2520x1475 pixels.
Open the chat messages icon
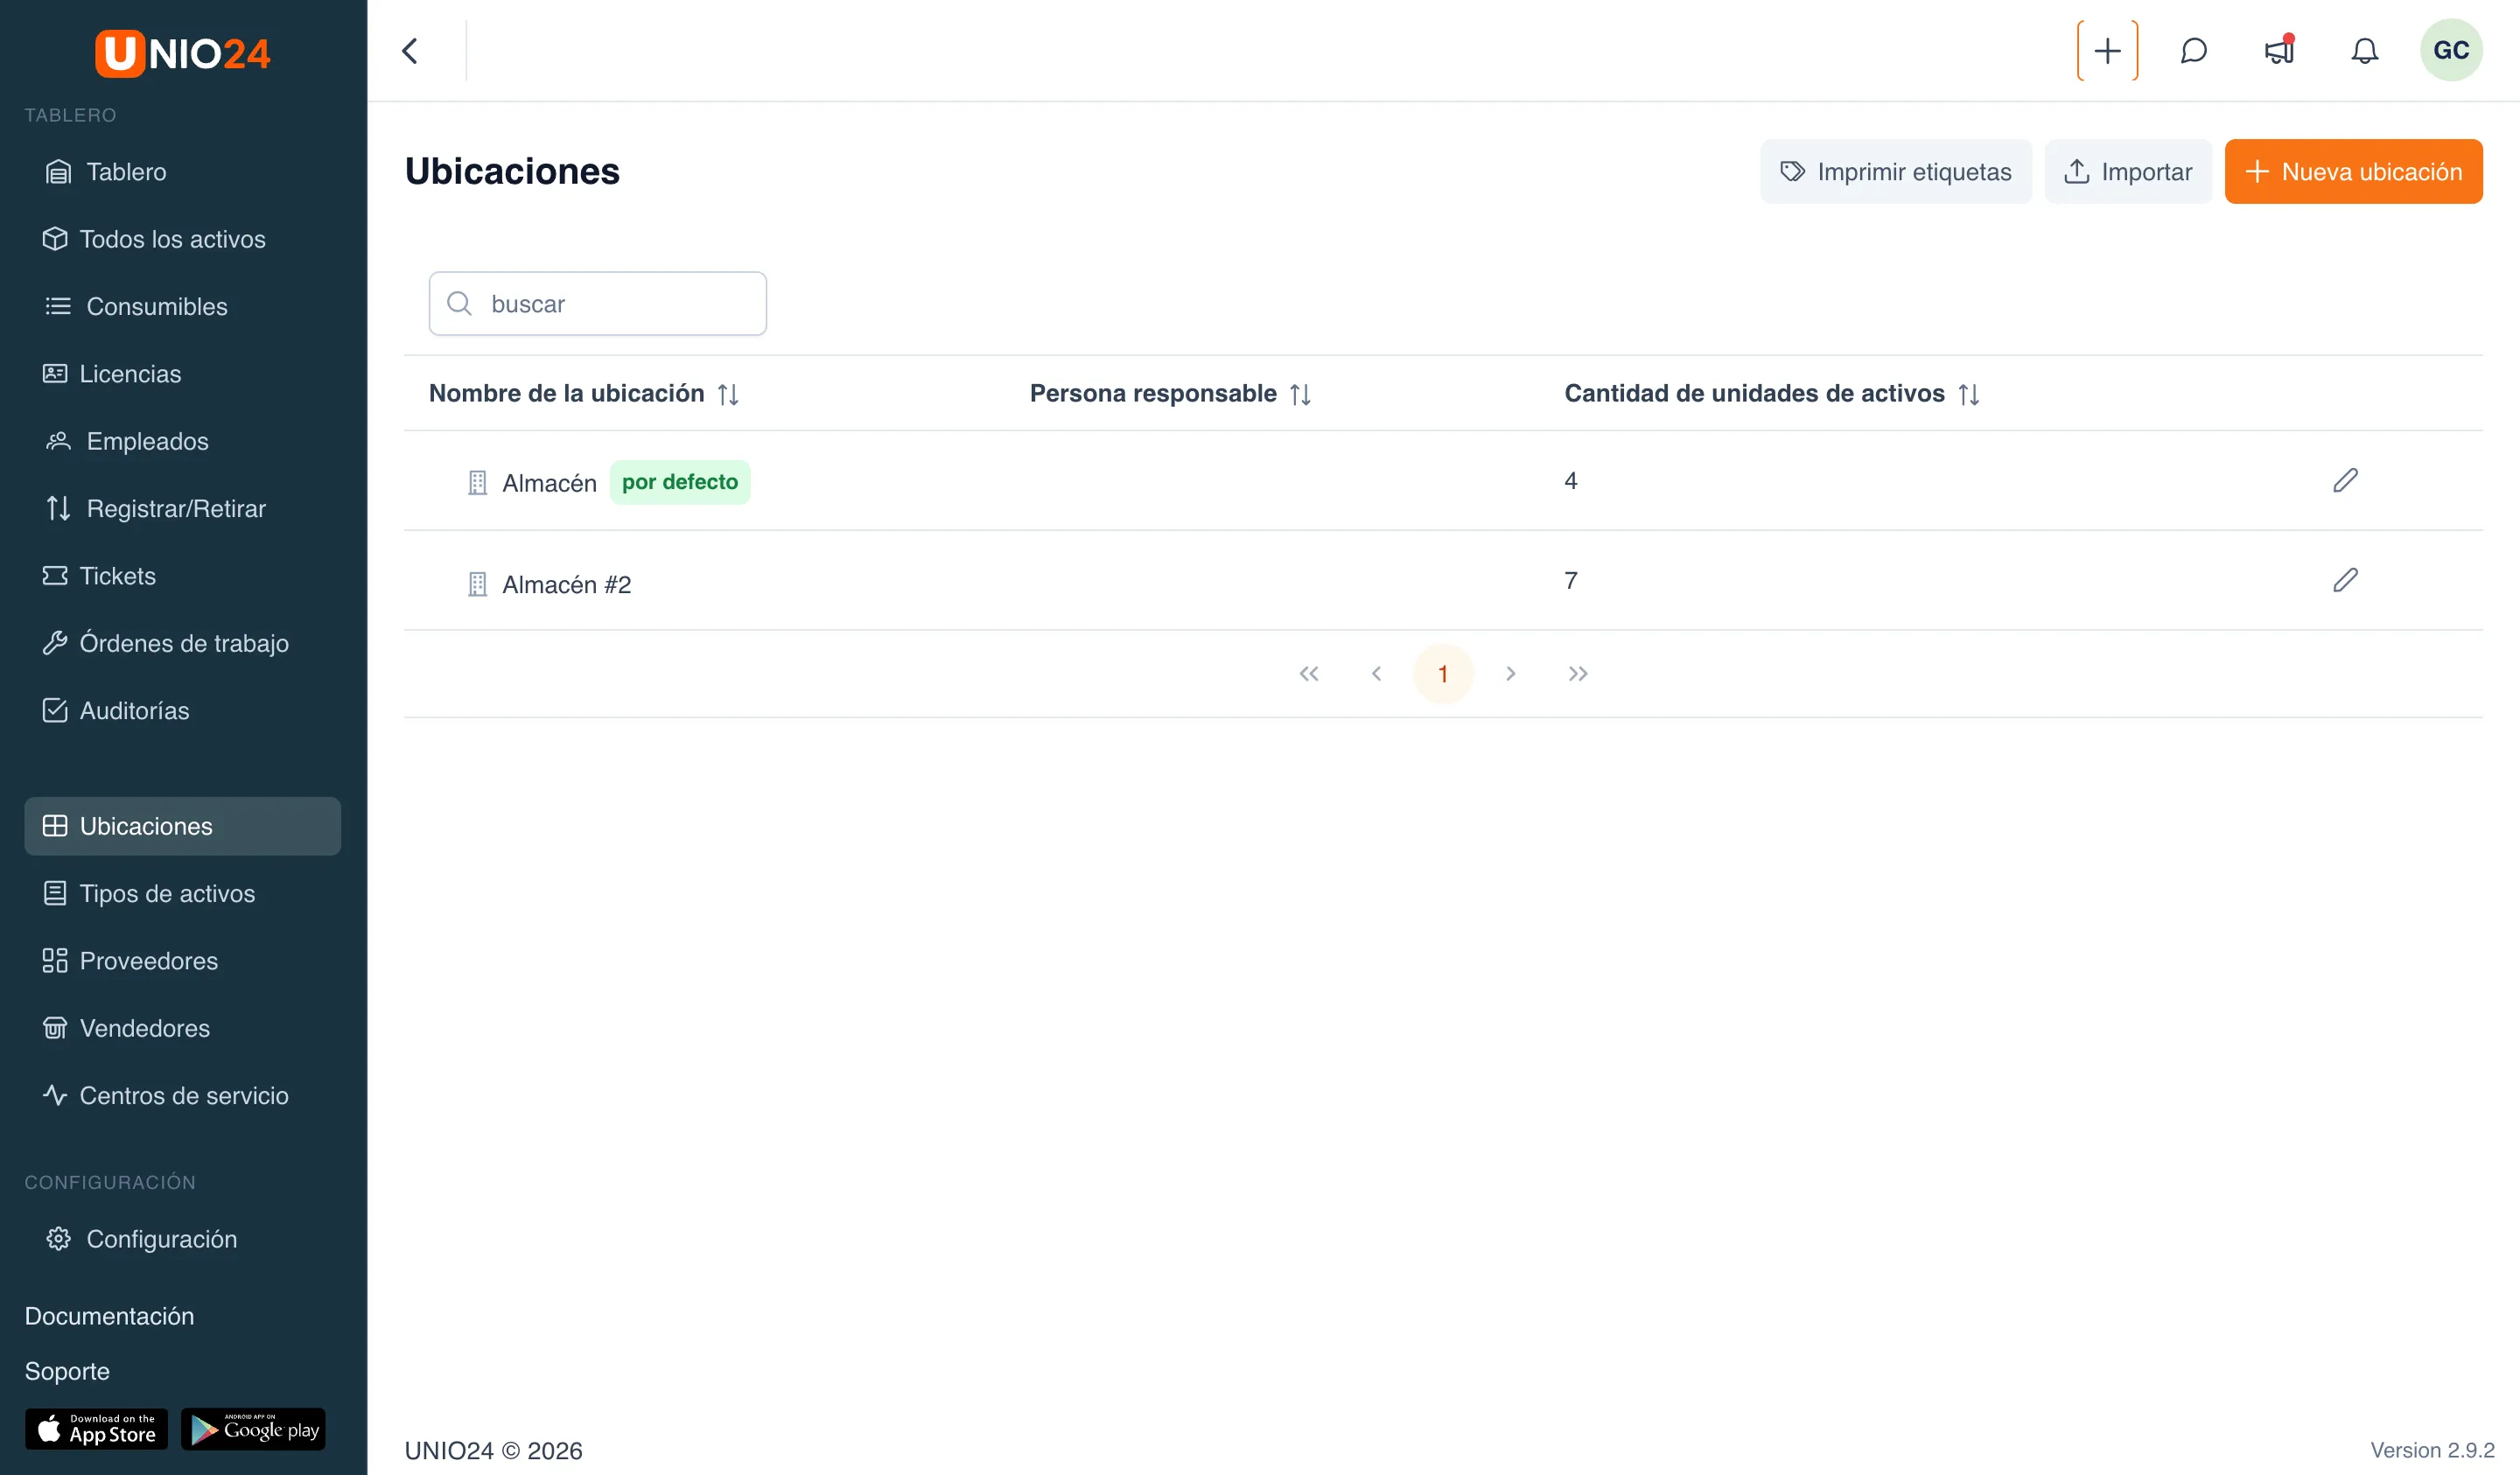pyautogui.click(x=2193, y=51)
